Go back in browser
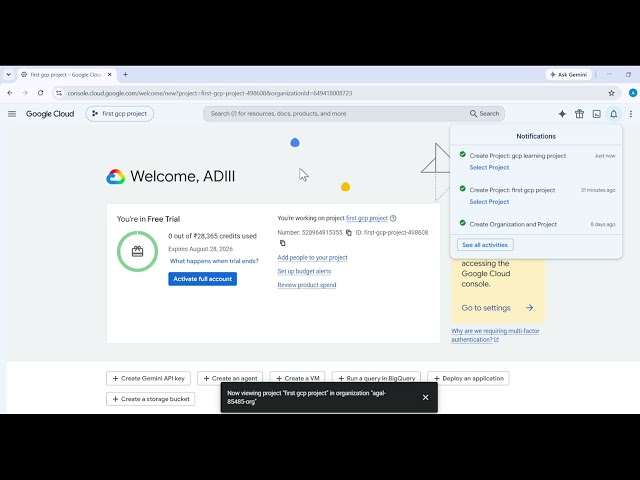The width and height of the screenshot is (640, 480). tap(10, 93)
